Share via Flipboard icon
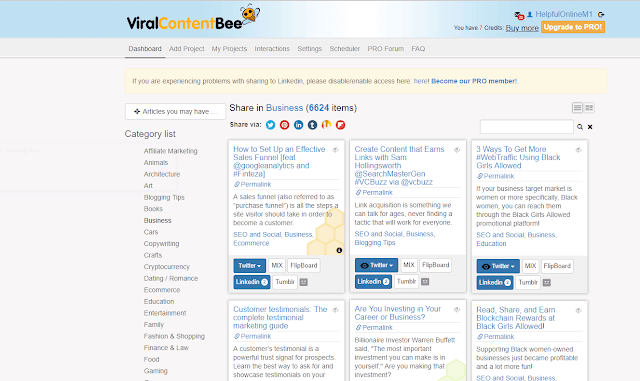Image resolution: width=640 pixels, height=381 pixels. (340, 125)
